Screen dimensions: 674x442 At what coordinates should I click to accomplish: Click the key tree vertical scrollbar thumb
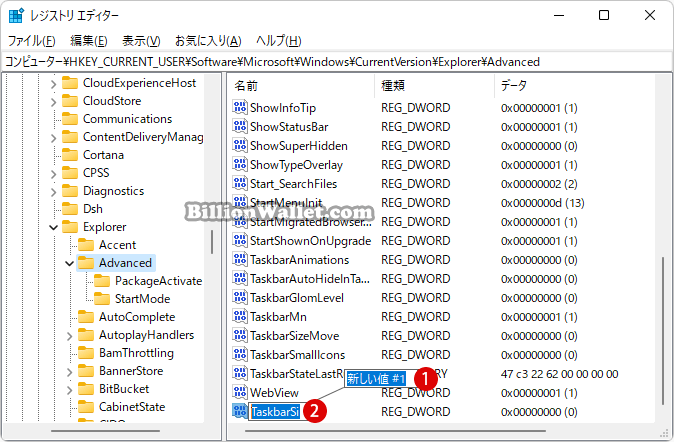(x=212, y=242)
